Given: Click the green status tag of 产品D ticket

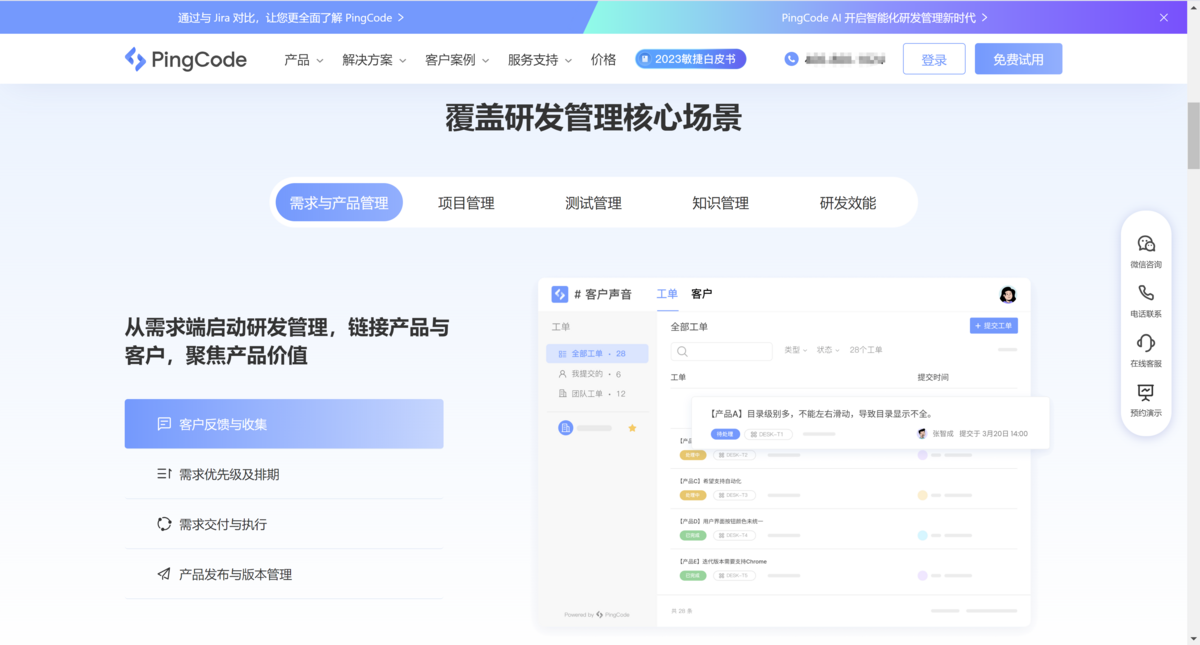Looking at the screenshot, I should [x=693, y=535].
